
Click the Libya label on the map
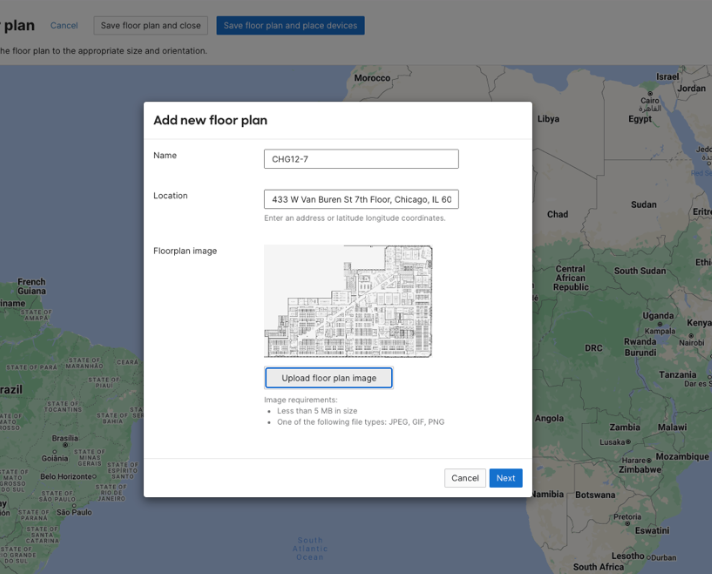(548, 118)
